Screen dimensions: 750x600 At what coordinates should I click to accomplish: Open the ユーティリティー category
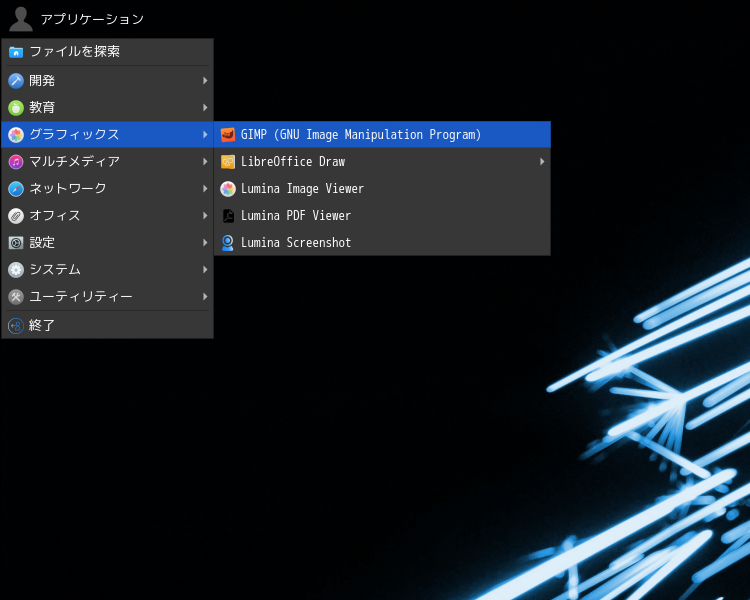pyautogui.click(x=108, y=297)
